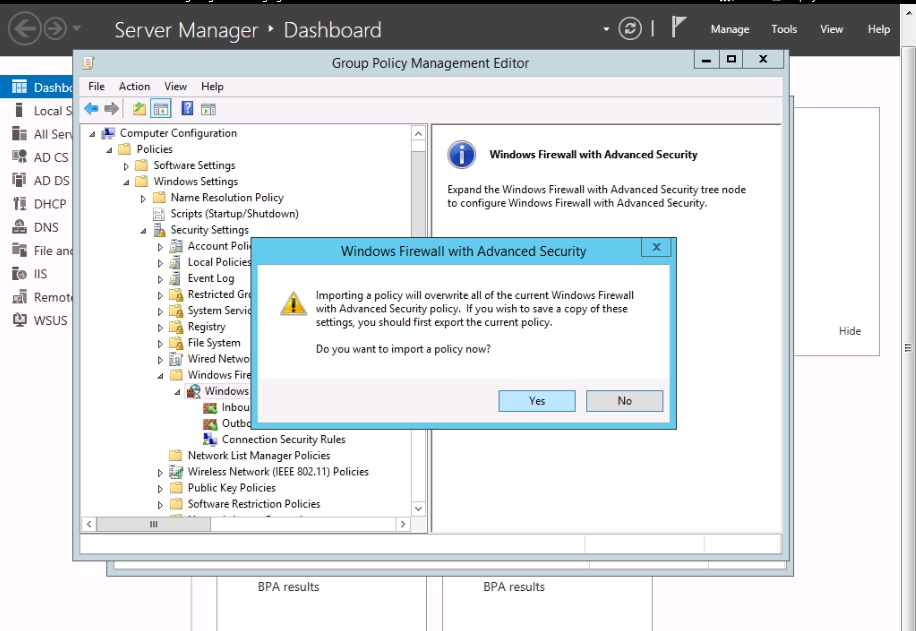Viewport: 916px width, 631px height.
Task: Click the forward arrow in editor toolbar
Action: click(x=111, y=109)
